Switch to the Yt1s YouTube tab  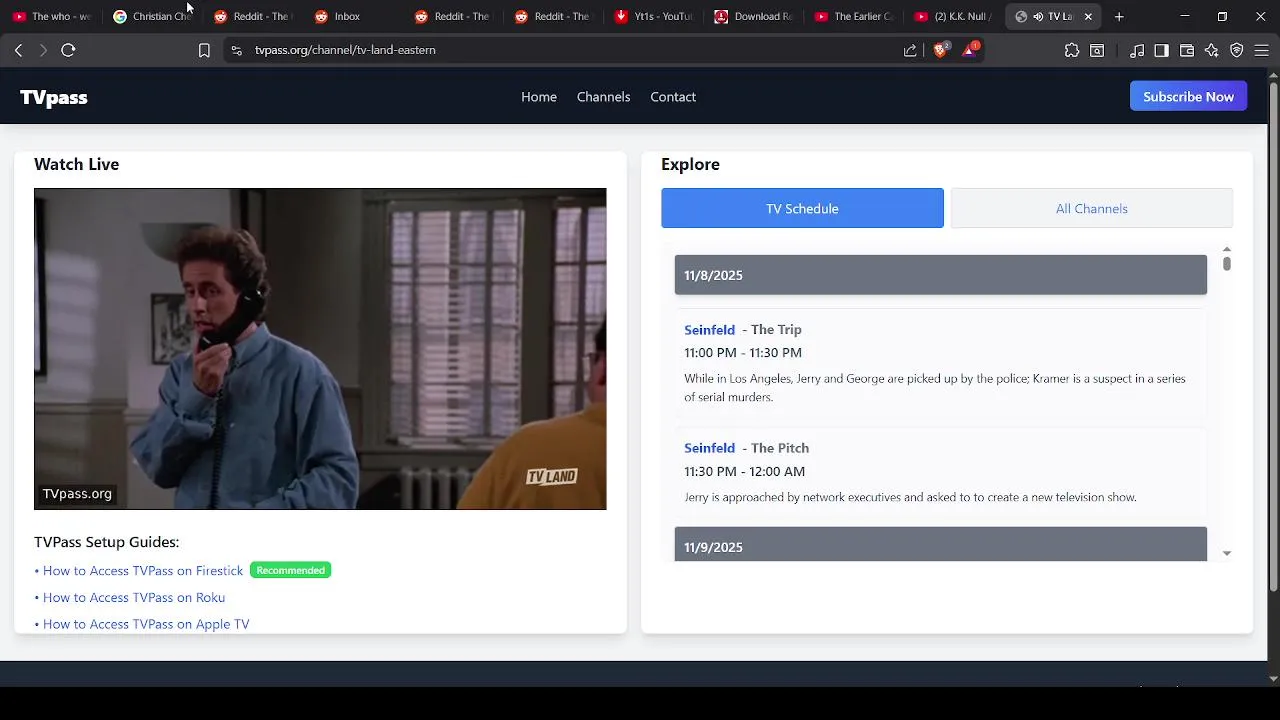(x=654, y=16)
